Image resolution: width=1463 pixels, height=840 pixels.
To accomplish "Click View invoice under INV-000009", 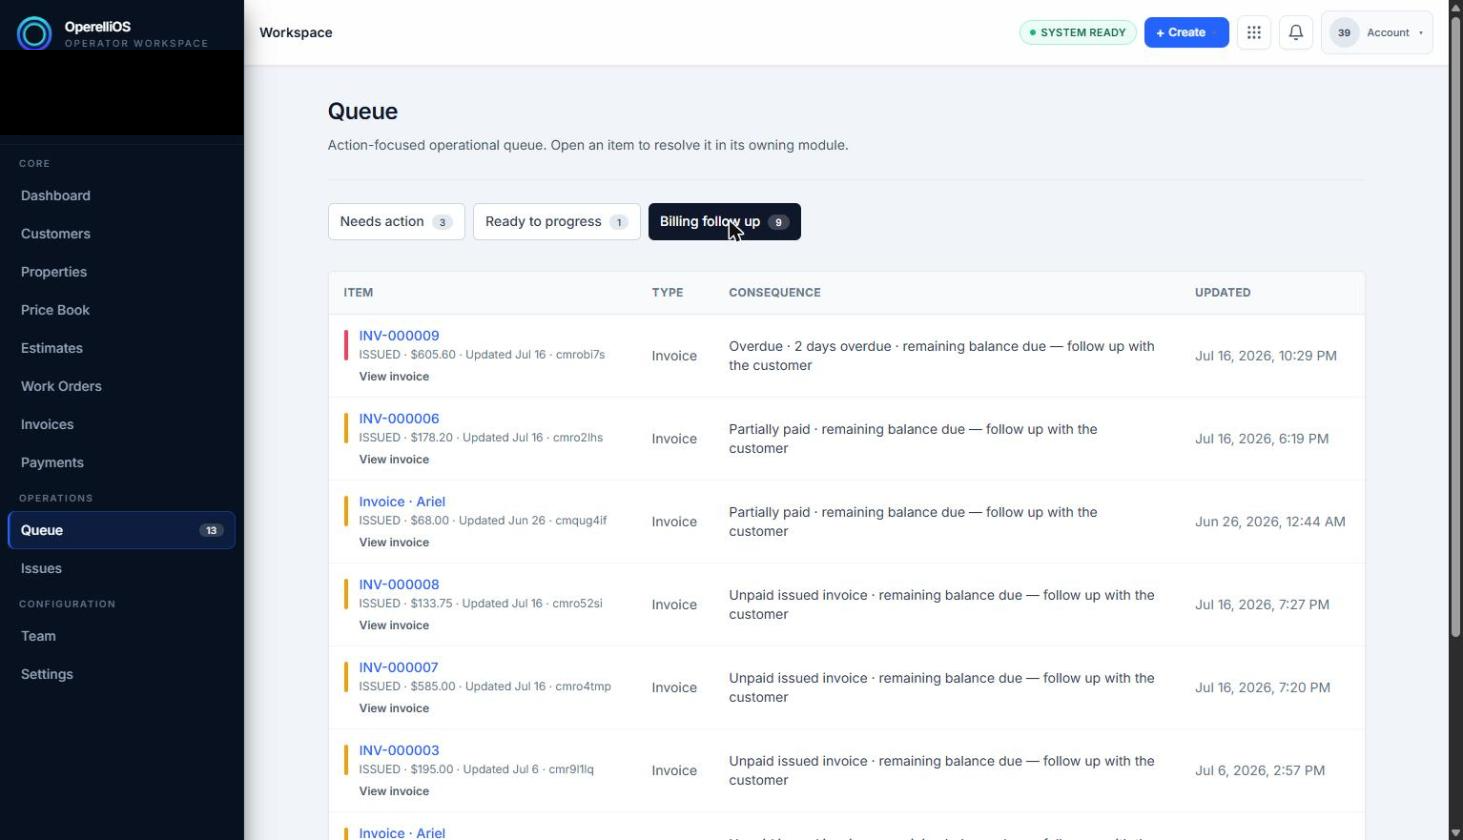I will pyautogui.click(x=394, y=377).
